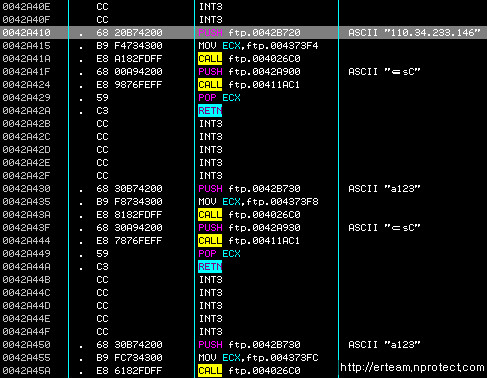The height and width of the screenshot is (378, 487).
Task: Click hex bytes 68 30B74200 at 0042A430
Action: point(129,189)
